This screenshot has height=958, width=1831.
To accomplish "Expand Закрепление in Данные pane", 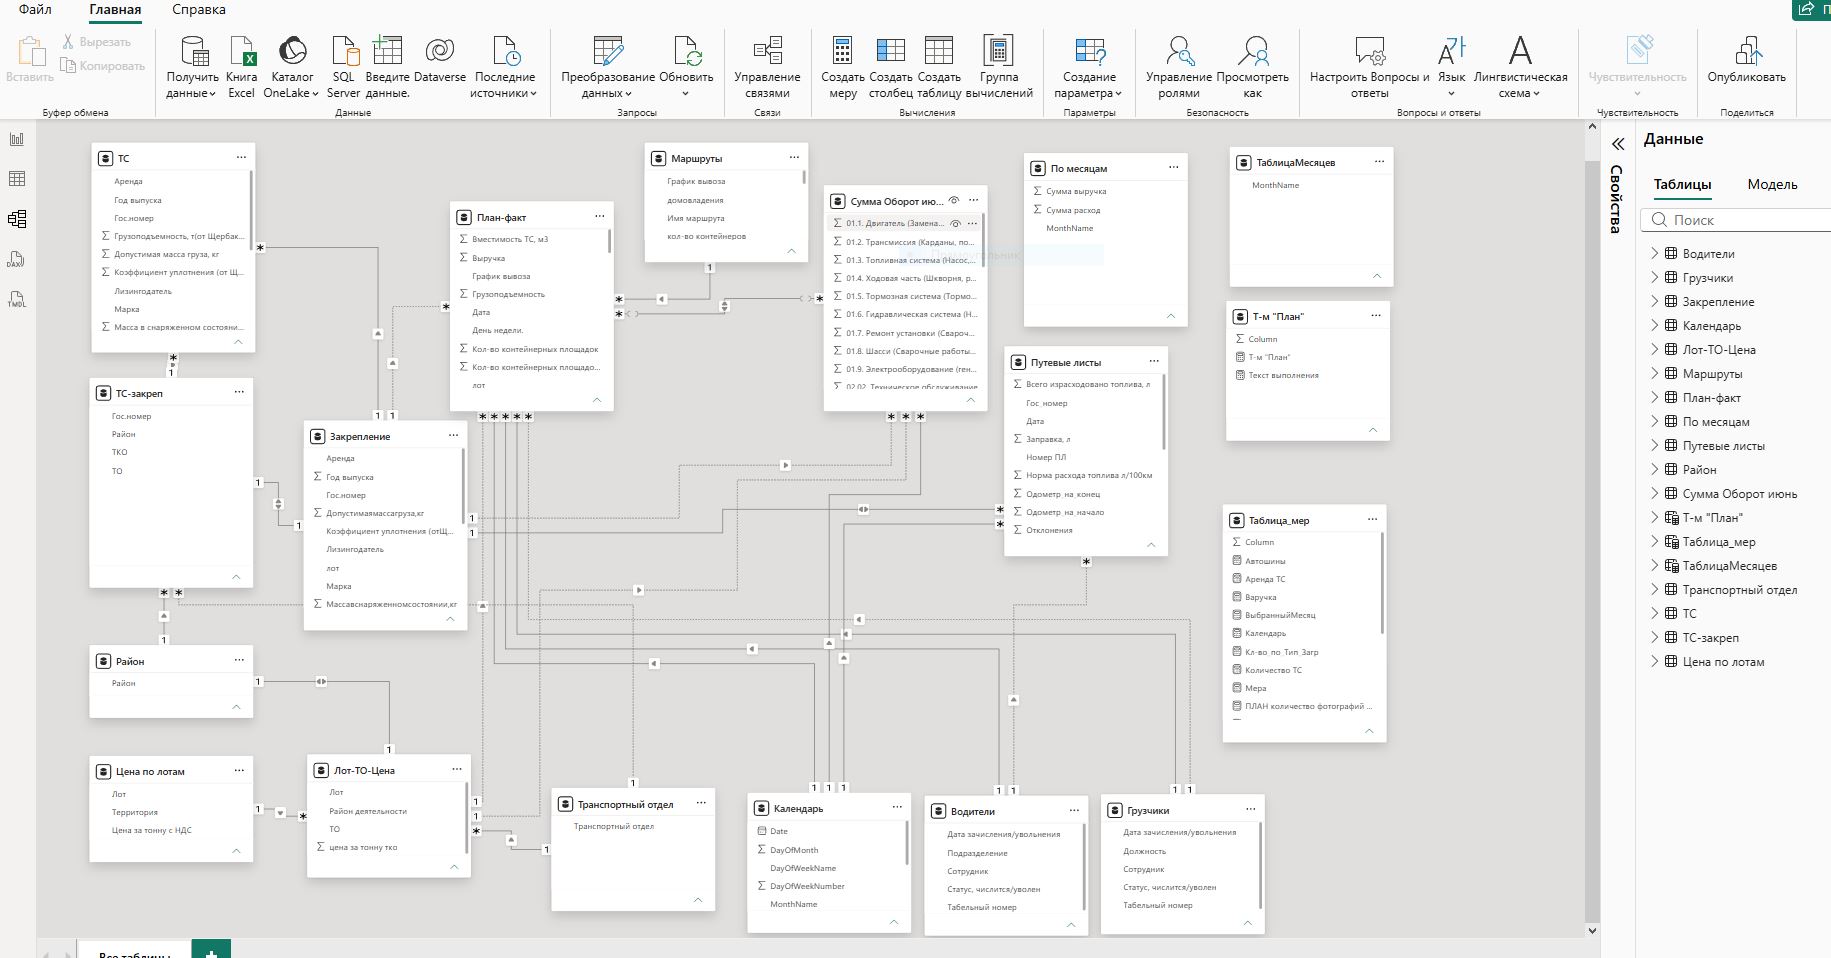I will (x=1654, y=301).
